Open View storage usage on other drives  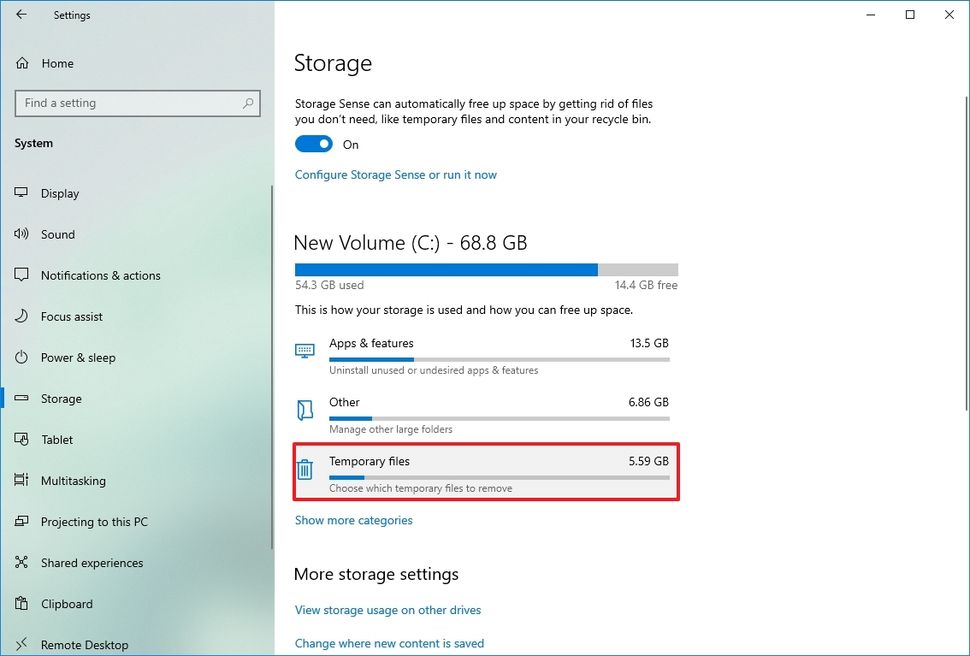coord(388,610)
